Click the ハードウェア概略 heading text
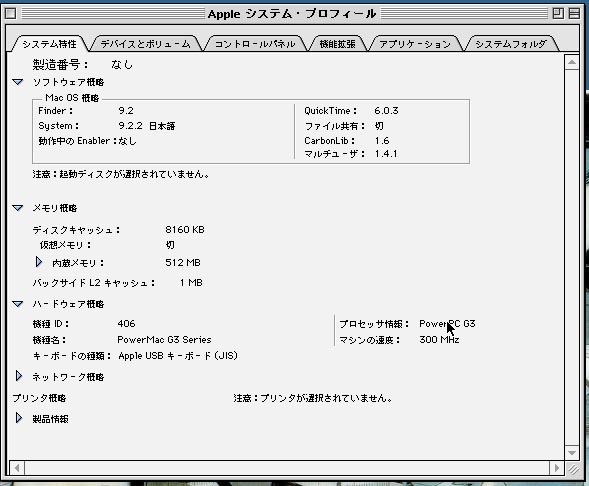 point(68,304)
